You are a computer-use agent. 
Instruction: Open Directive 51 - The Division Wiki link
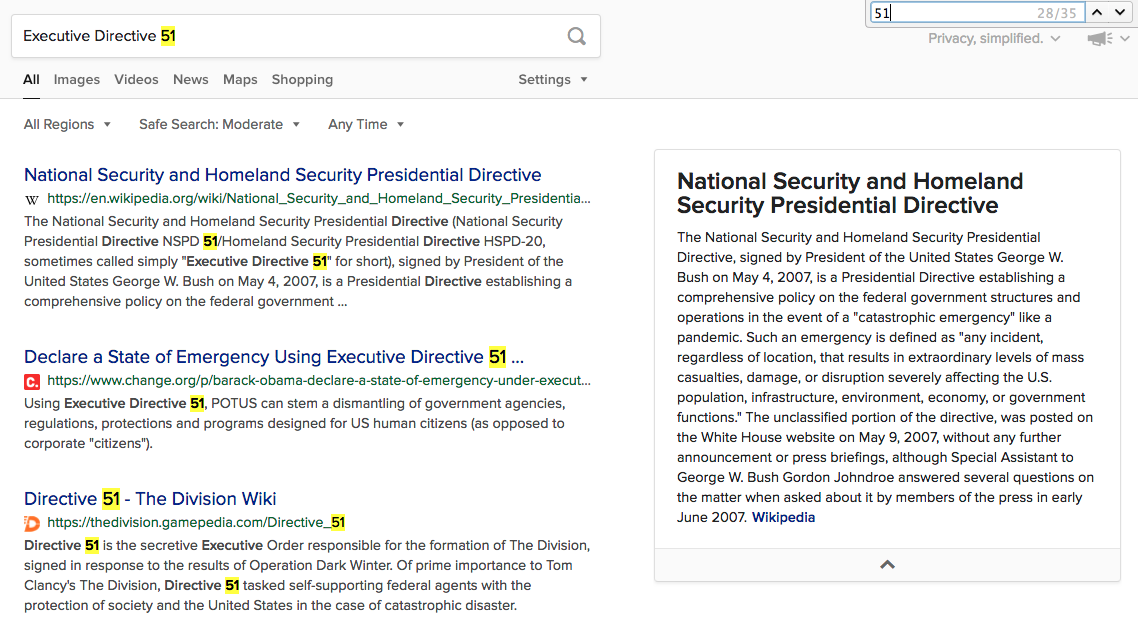[x=150, y=499]
